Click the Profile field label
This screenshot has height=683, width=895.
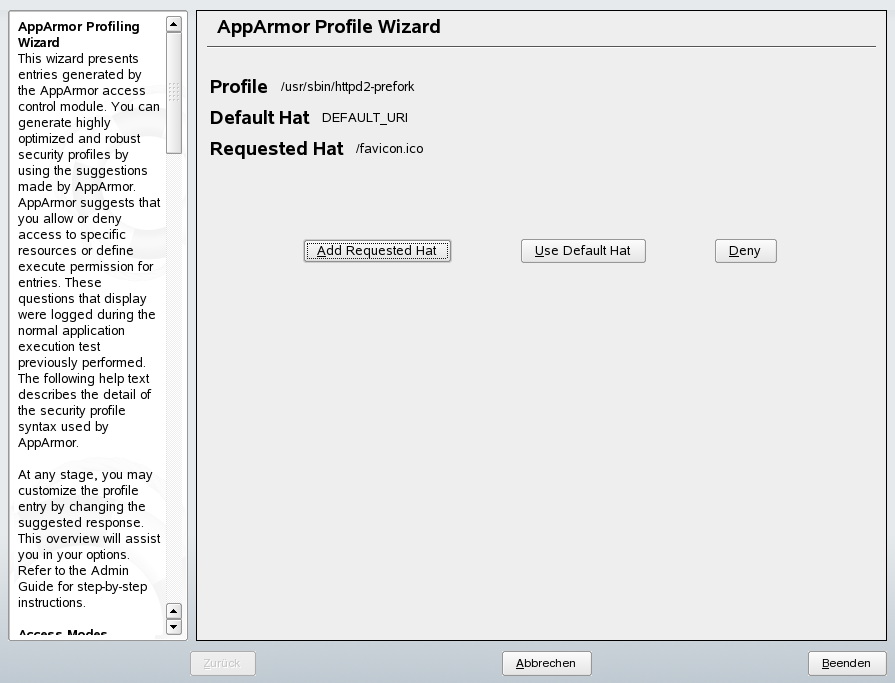(x=238, y=87)
